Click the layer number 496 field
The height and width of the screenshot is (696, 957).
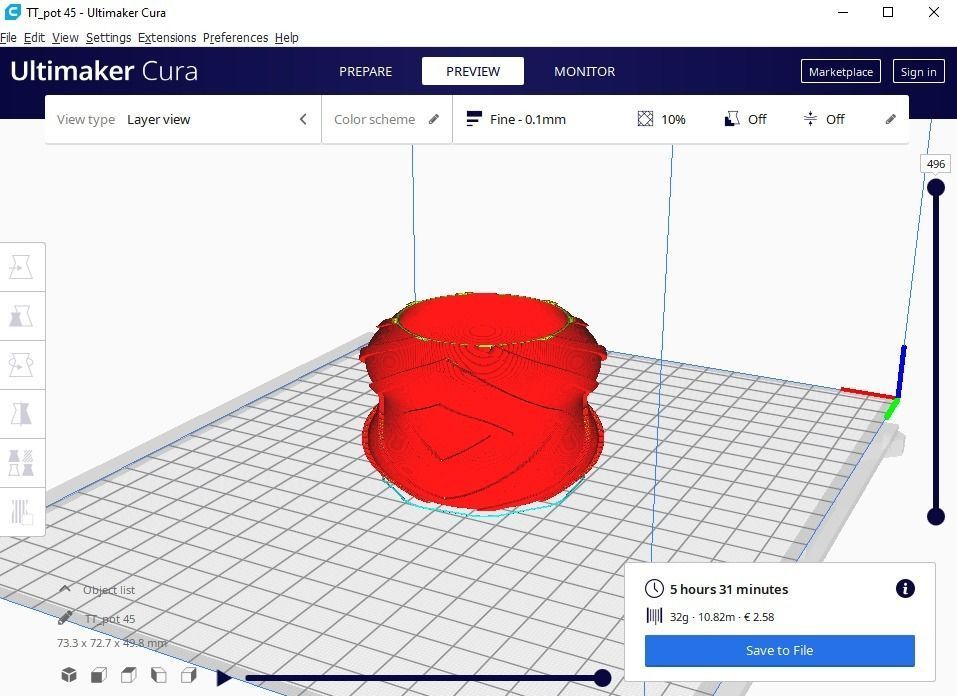pyautogui.click(x=935, y=164)
